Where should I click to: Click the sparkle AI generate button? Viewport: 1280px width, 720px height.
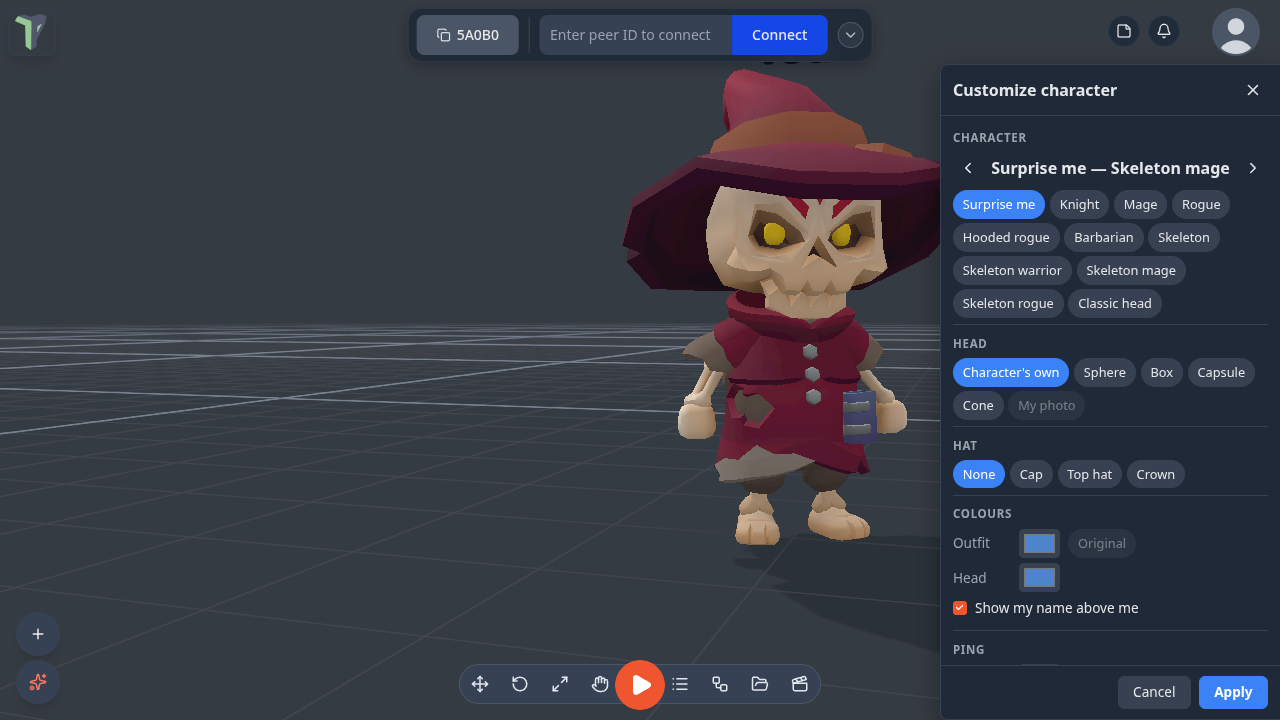[x=38, y=682]
